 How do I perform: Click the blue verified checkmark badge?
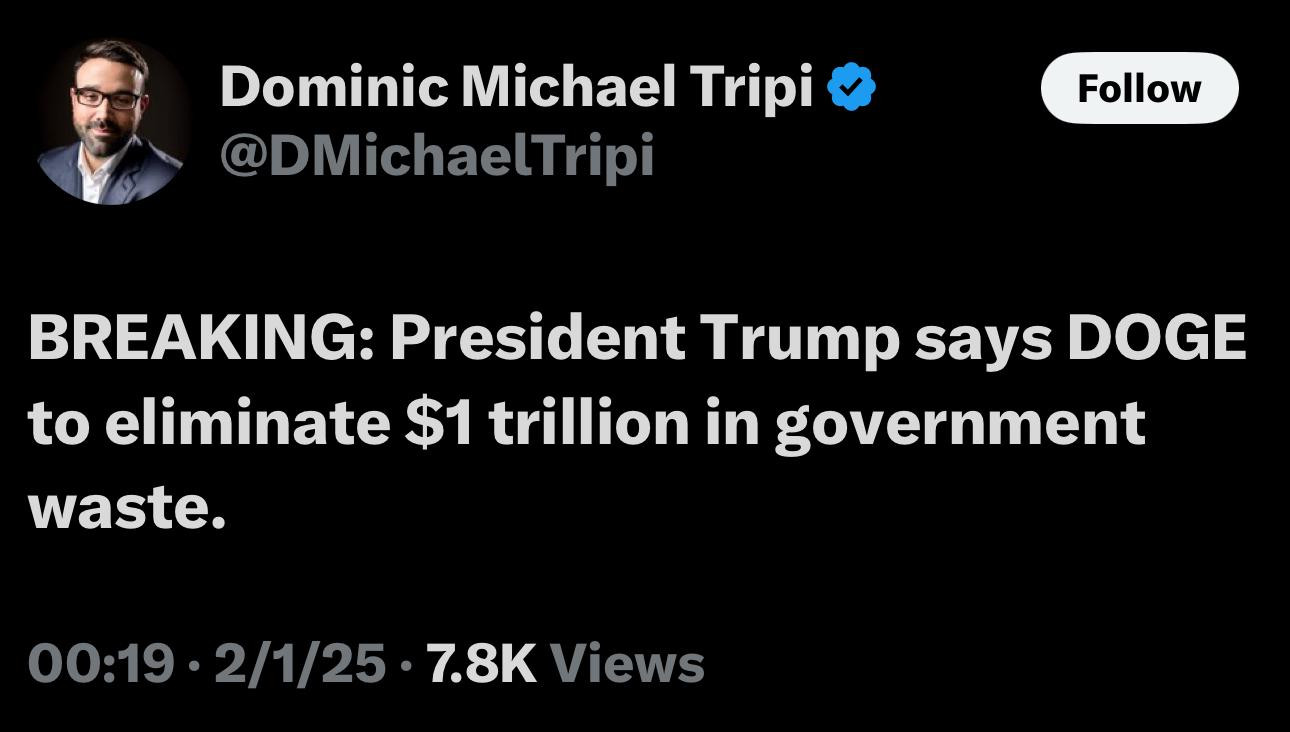(x=851, y=89)
